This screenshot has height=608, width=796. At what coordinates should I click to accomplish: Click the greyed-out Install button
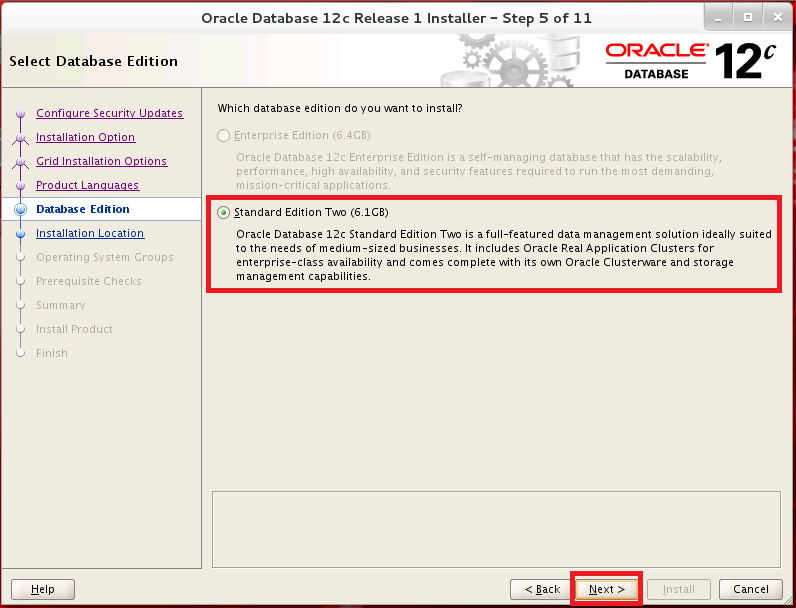(x=679, y=589)
